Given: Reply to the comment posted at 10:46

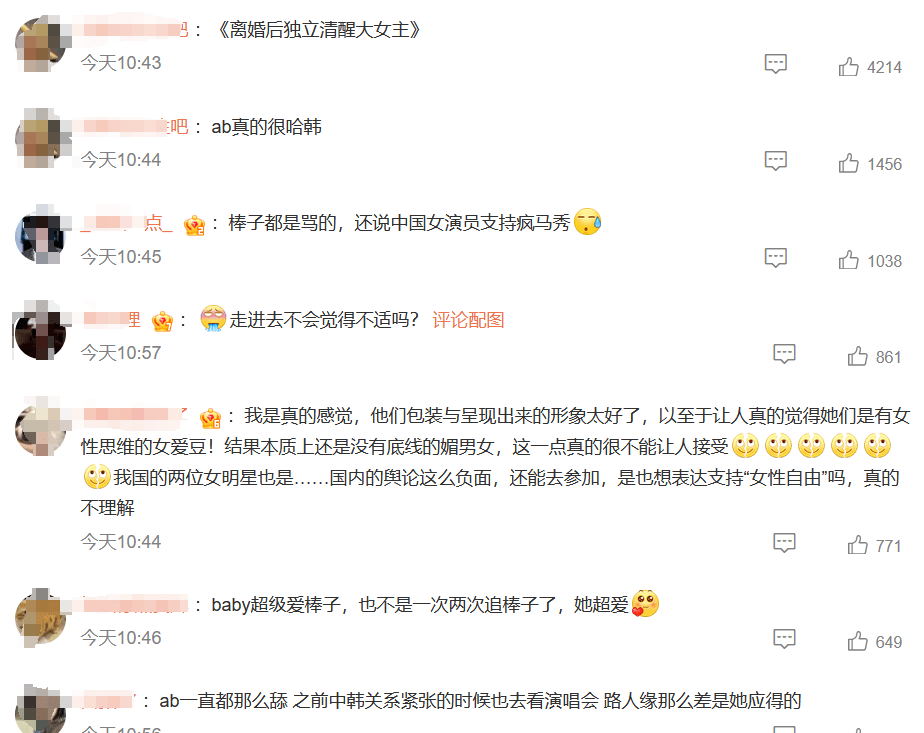Looking at the screenshot, I should (784, 639).
